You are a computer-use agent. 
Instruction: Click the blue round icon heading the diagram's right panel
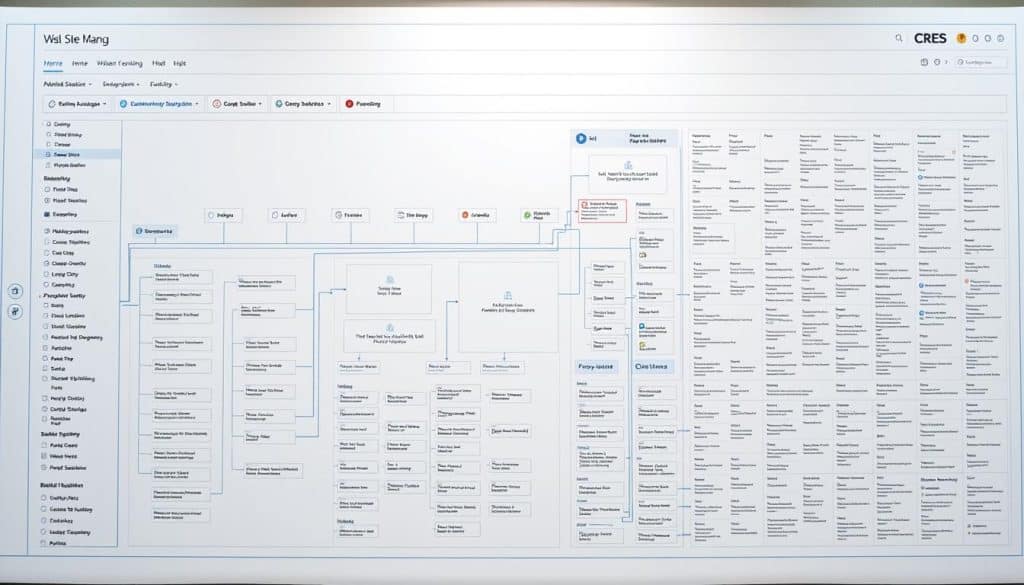(581, 138)
